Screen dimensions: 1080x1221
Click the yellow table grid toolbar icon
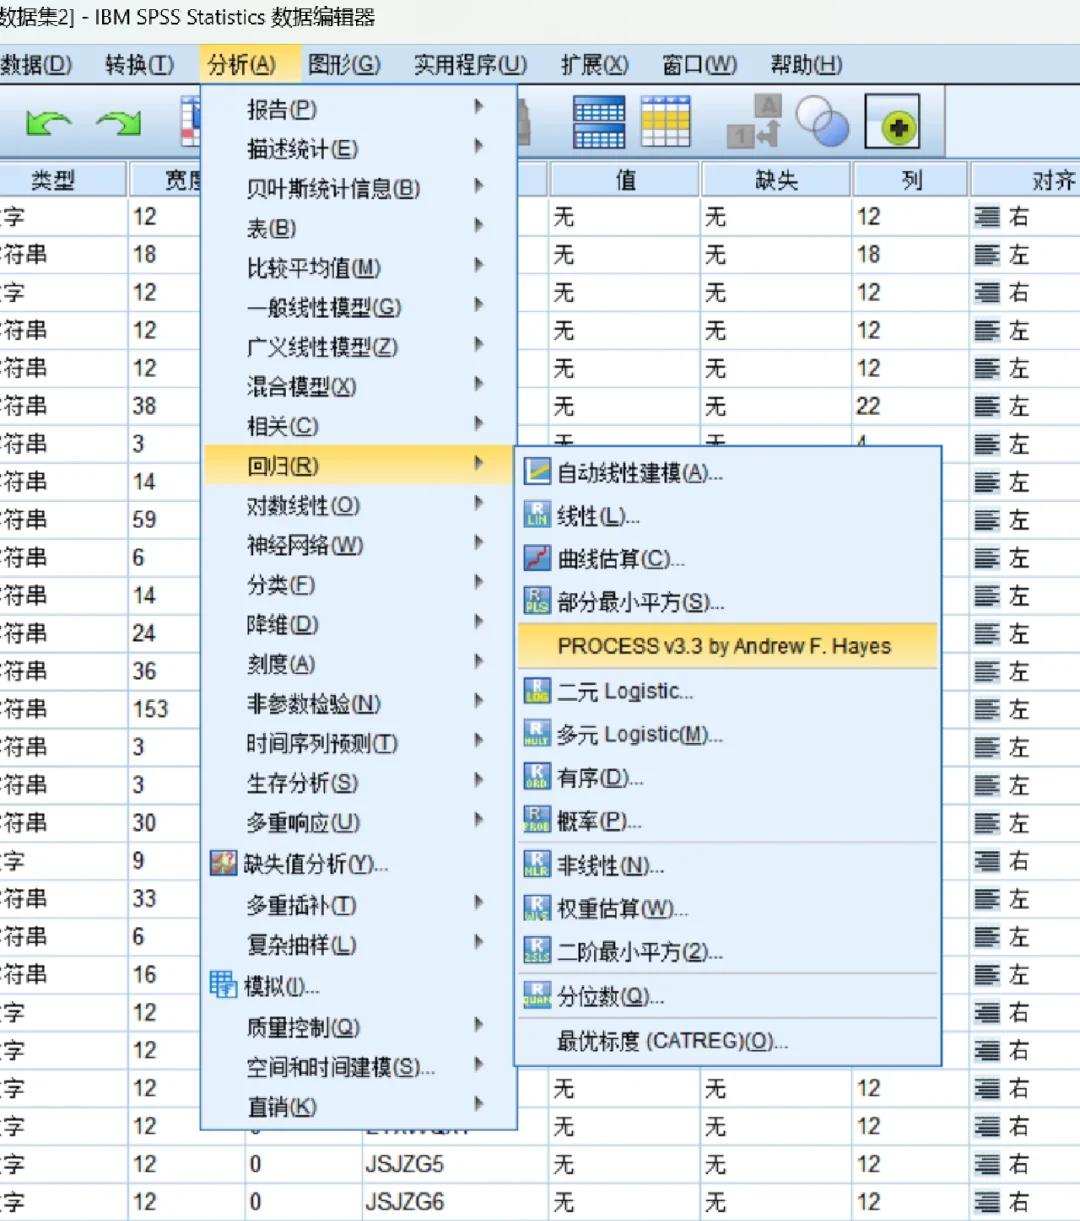pos(665,122)
